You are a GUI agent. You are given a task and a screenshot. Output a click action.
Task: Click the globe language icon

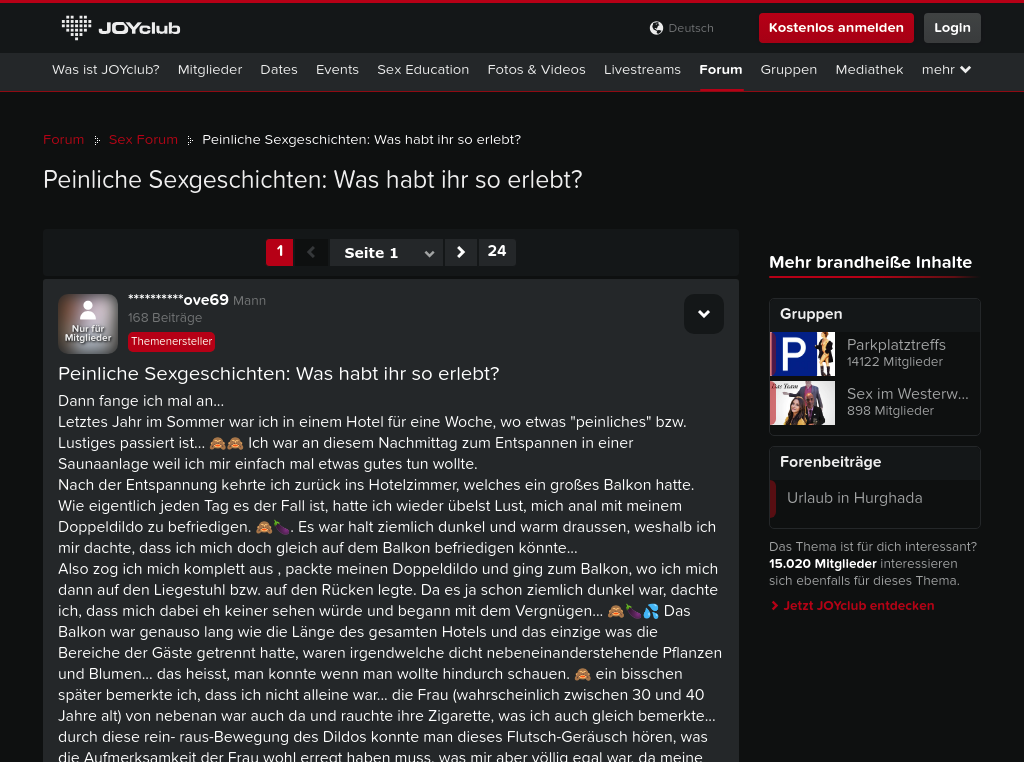[x=656, y=28]
